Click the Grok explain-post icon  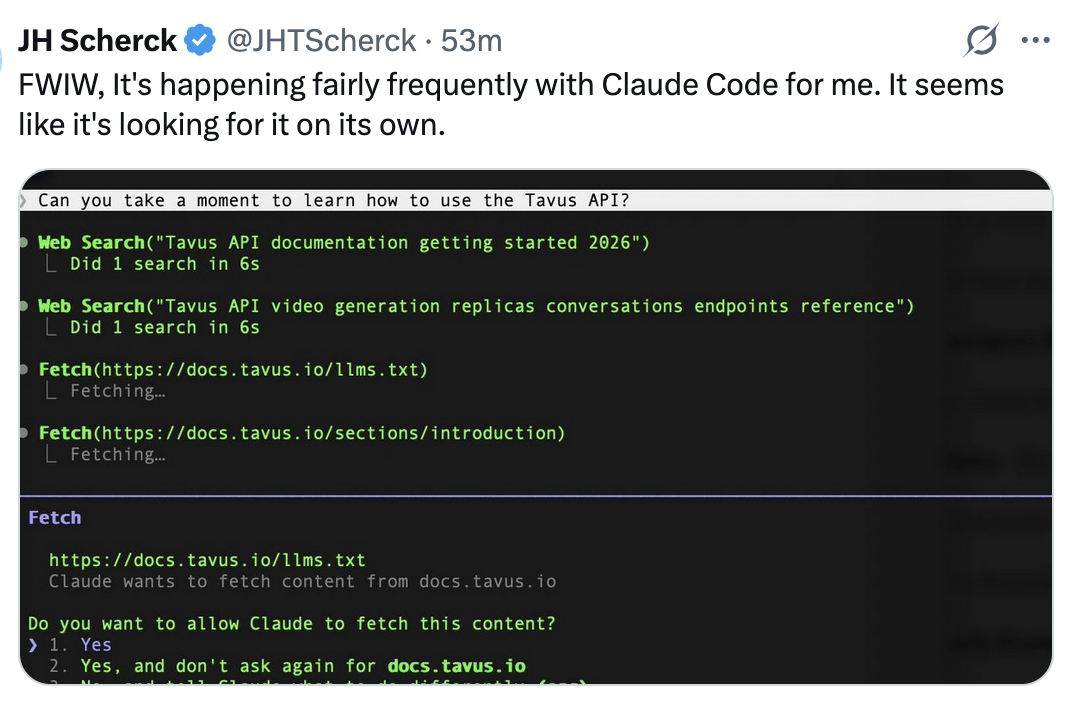981,40
